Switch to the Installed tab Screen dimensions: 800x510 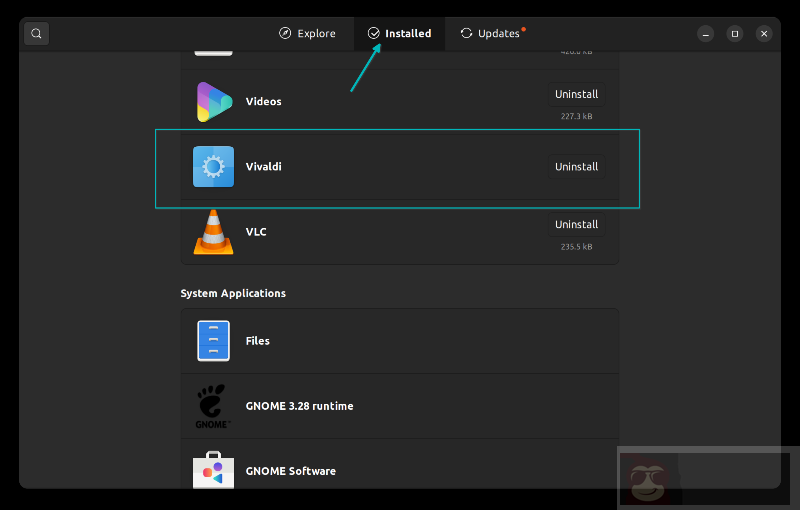click(x=399, y=34)
